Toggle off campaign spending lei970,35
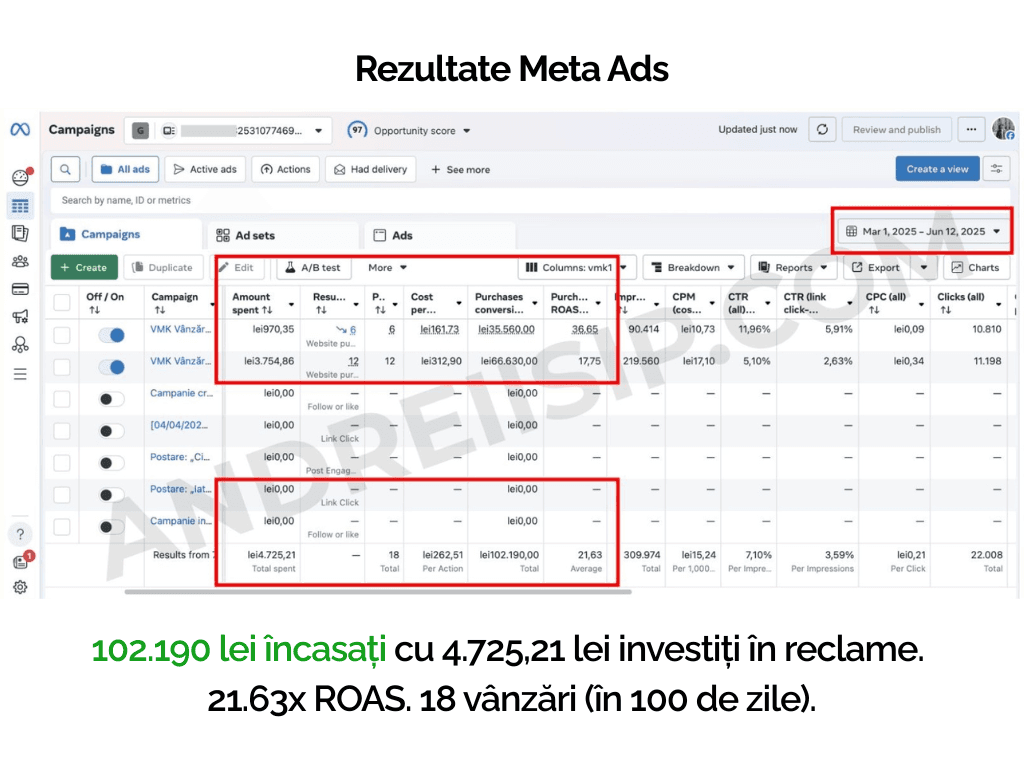 coord(112,335)
